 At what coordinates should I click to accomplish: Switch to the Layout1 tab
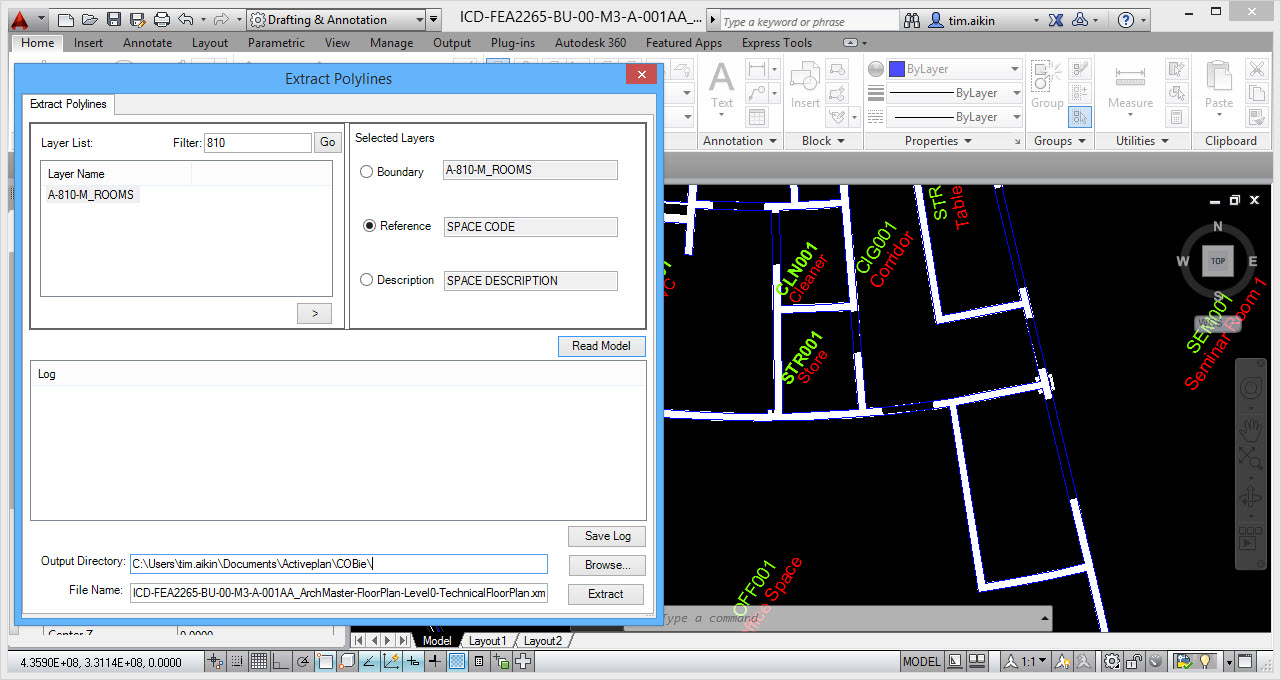pyautogui.click(x=487, y=641)
